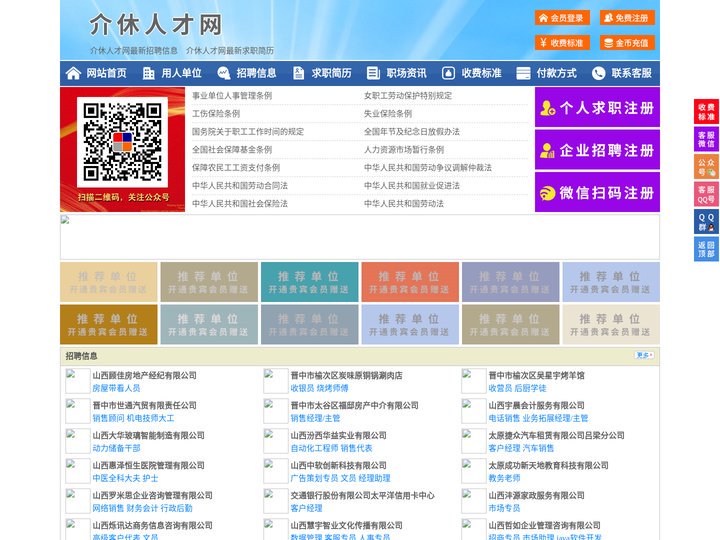The height and width of the screenshot is (540, 720).
Task: Click the broken banner image below the regulations
Action: tap(360, 237)
